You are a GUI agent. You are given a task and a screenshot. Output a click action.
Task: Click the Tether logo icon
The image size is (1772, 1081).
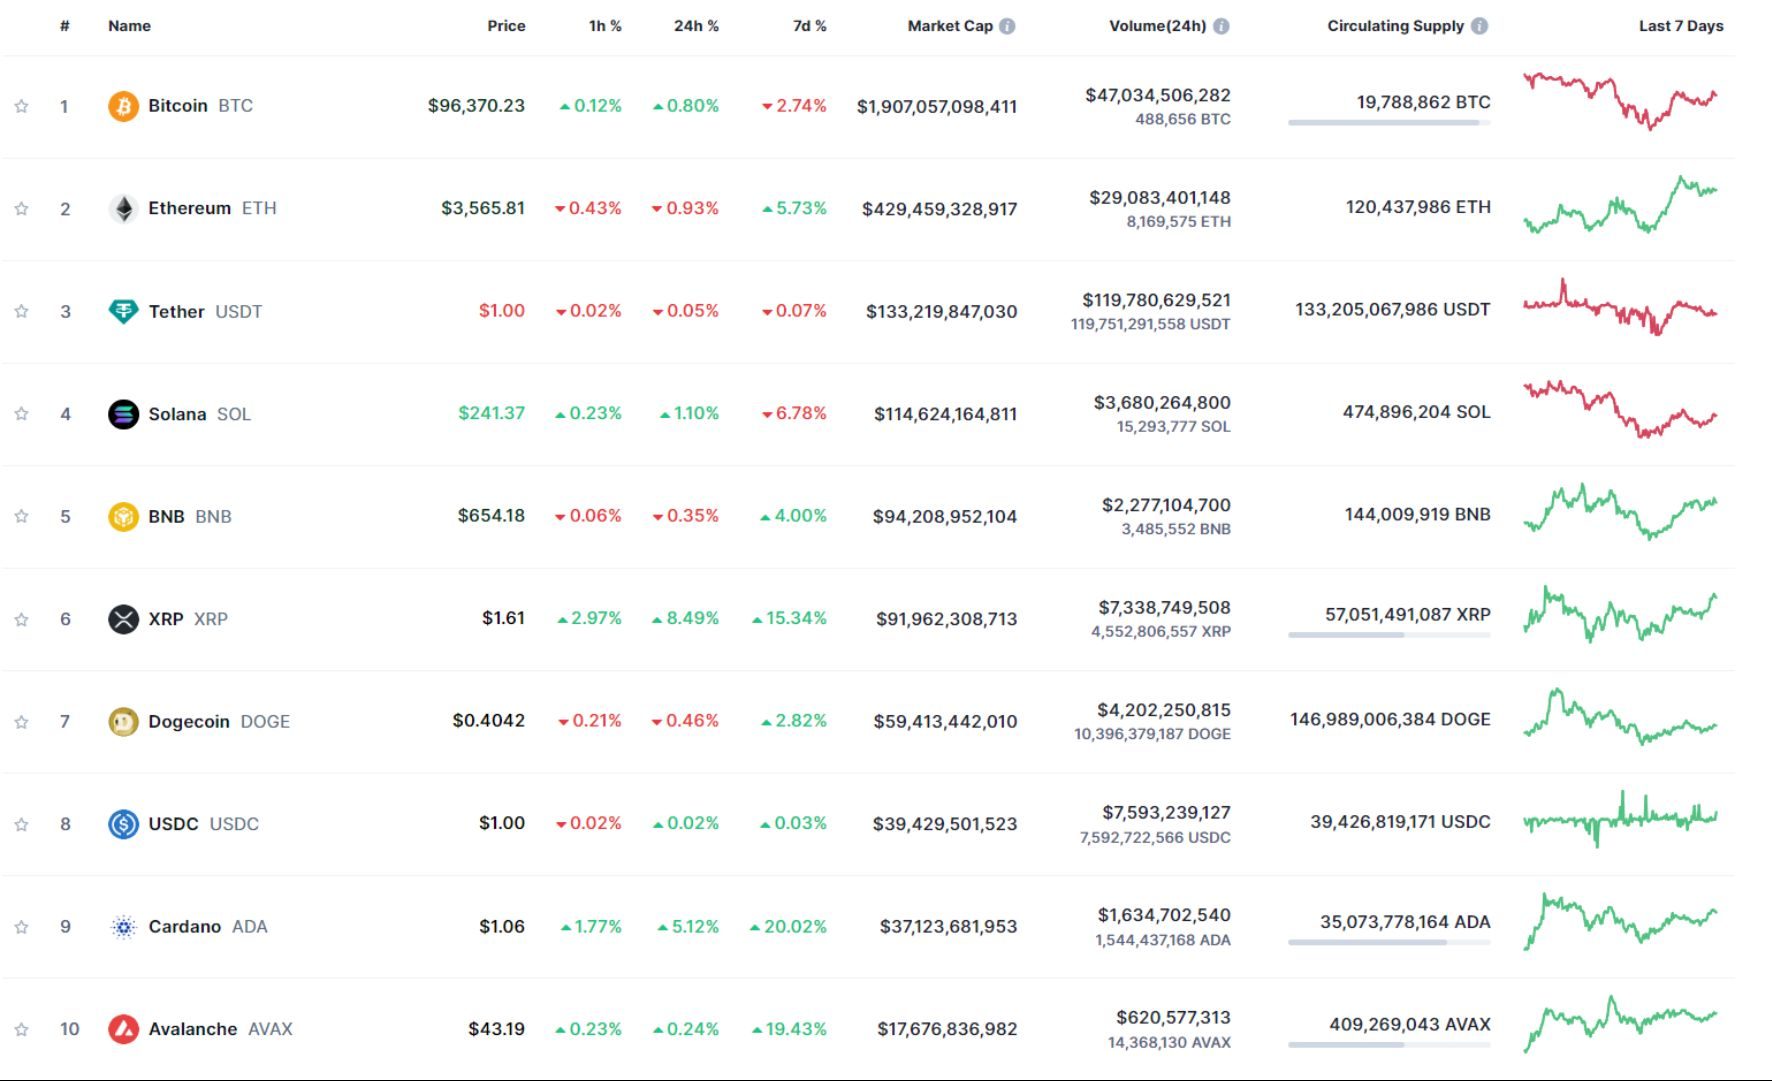point(123,311)
